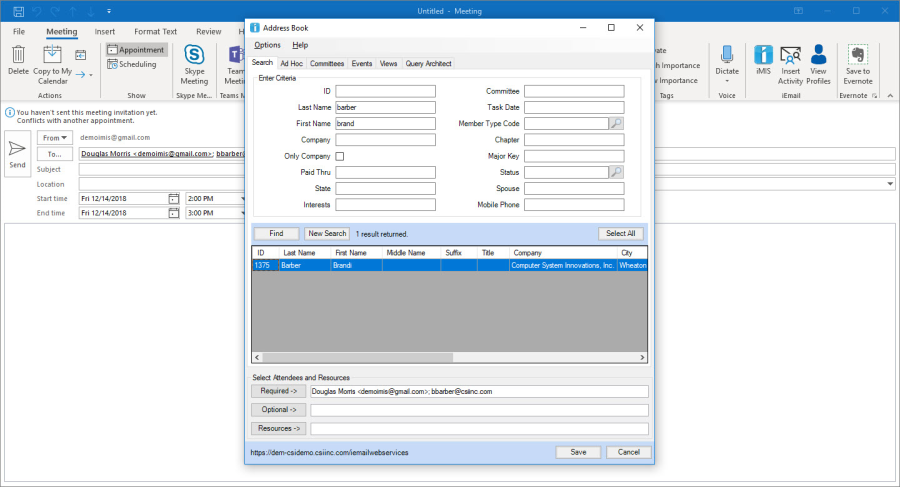Open the Start time date picker
This screenshot has width=900, height=487.
[174, 198]
